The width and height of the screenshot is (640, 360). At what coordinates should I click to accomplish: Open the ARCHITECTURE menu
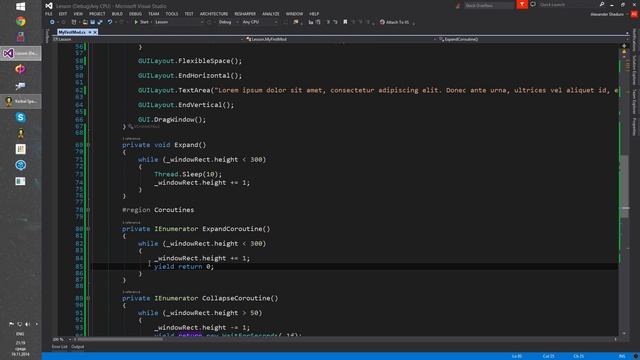click(x=214, y=14)
